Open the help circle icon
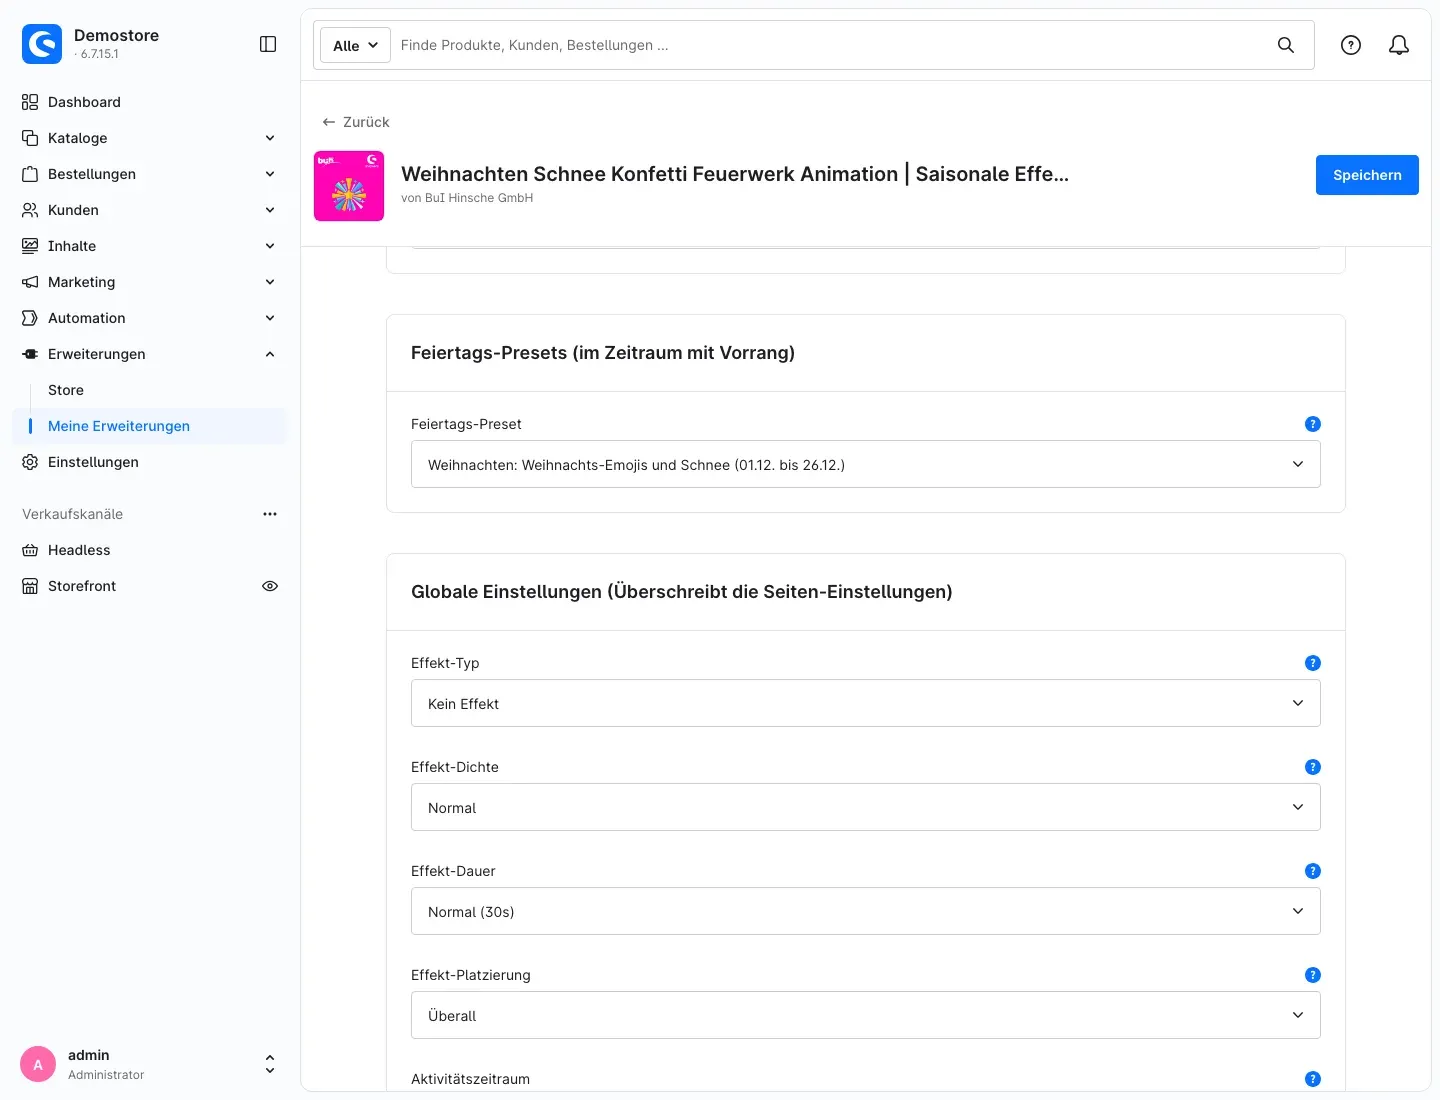This screenshot has width=1440, height=1100. coord(1351,45)
